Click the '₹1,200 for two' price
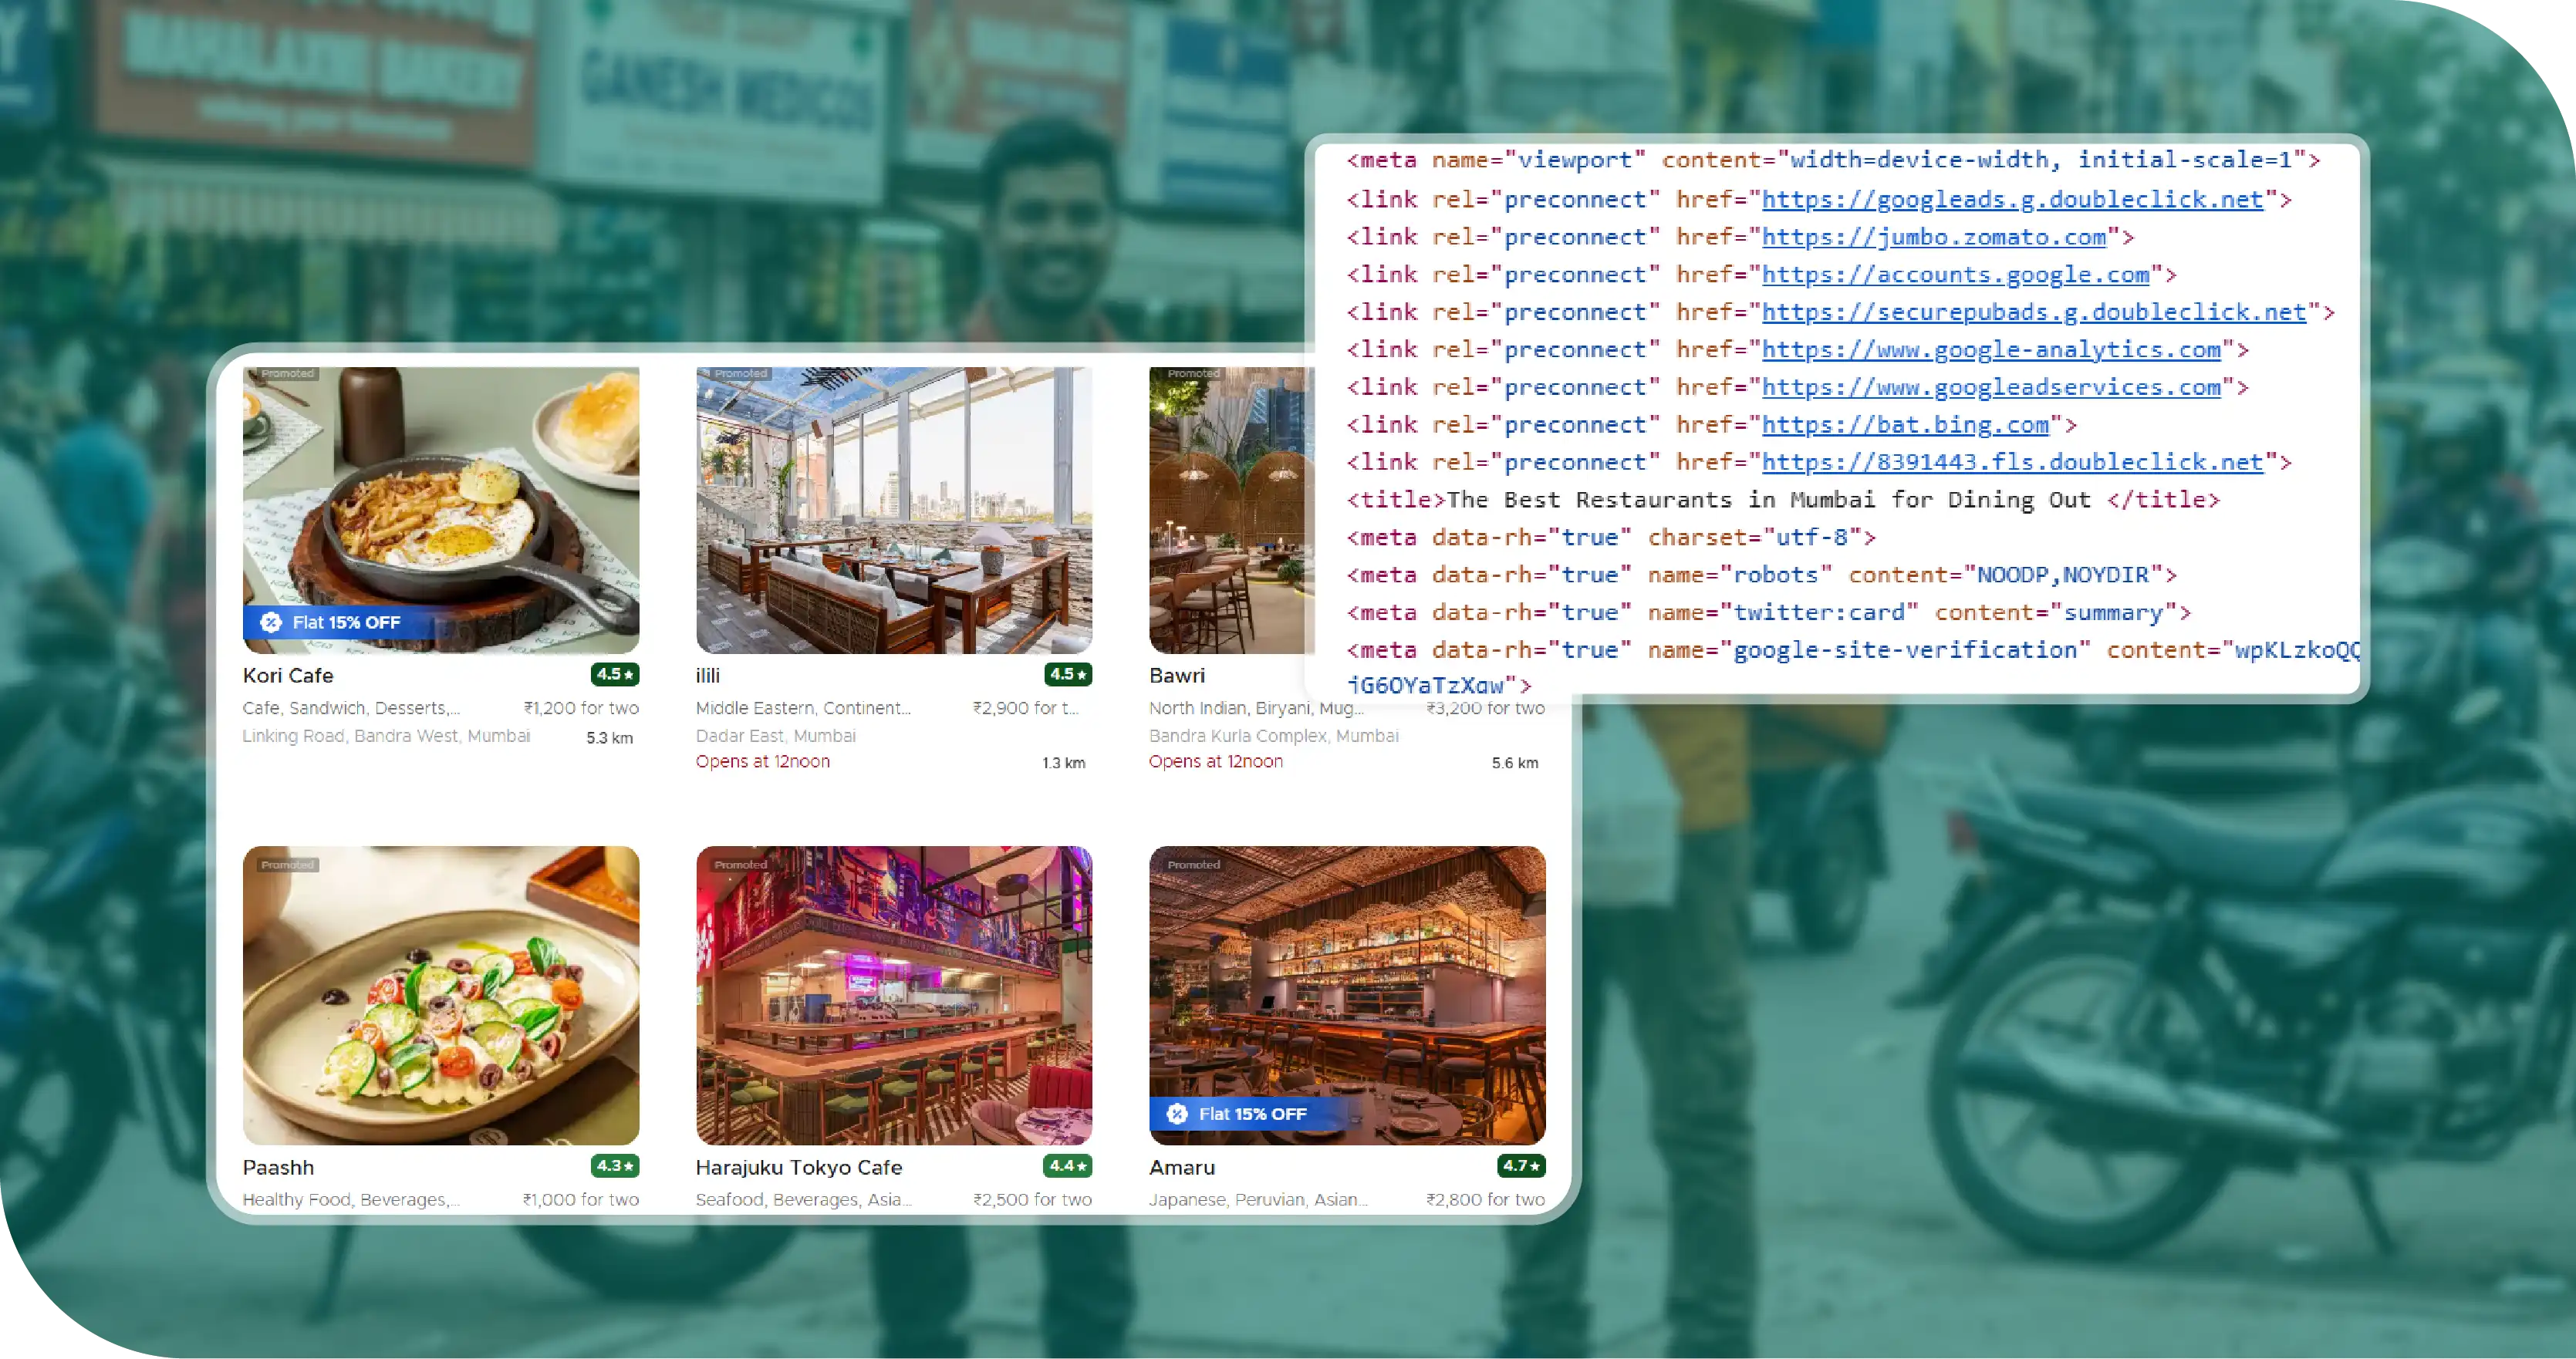This screenshot has height=1359, width=2576. pos(581,708)
